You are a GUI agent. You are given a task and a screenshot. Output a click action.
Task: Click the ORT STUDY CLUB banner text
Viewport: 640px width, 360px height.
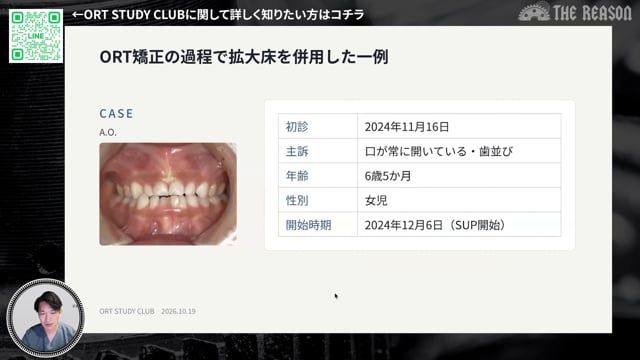(218, 15)
